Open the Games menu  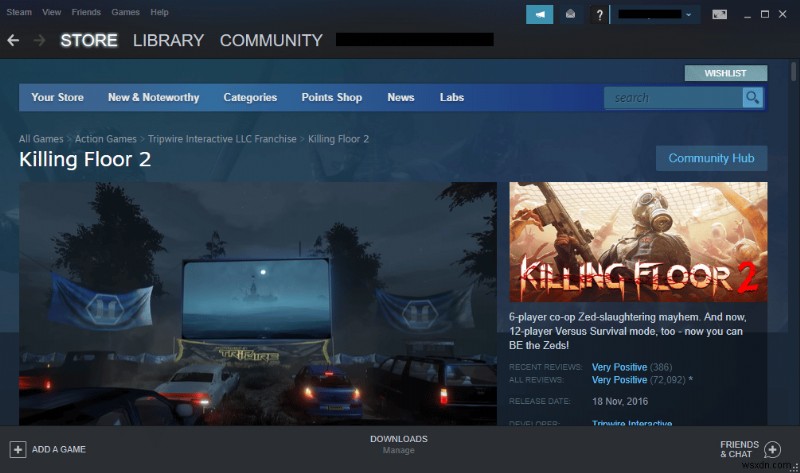pyautogui.click(x=126, y=12)
